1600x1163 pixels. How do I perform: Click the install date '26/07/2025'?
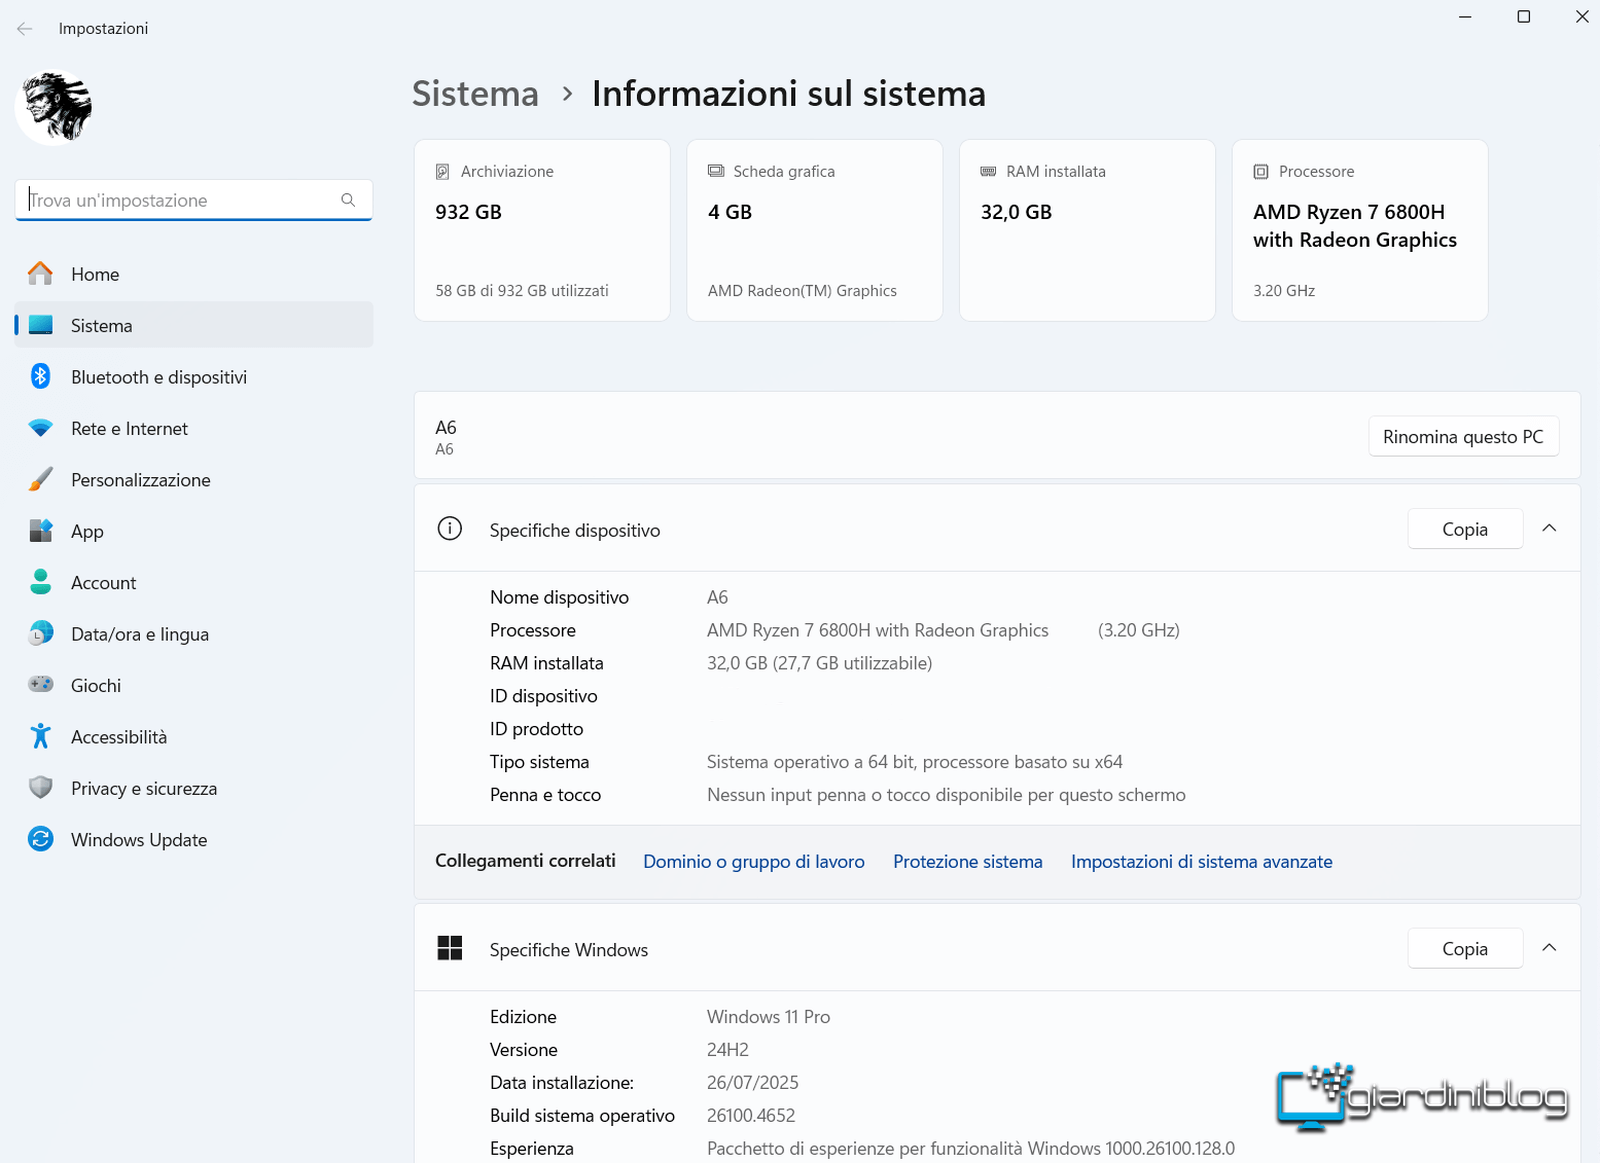click(x=753, y=1083)
